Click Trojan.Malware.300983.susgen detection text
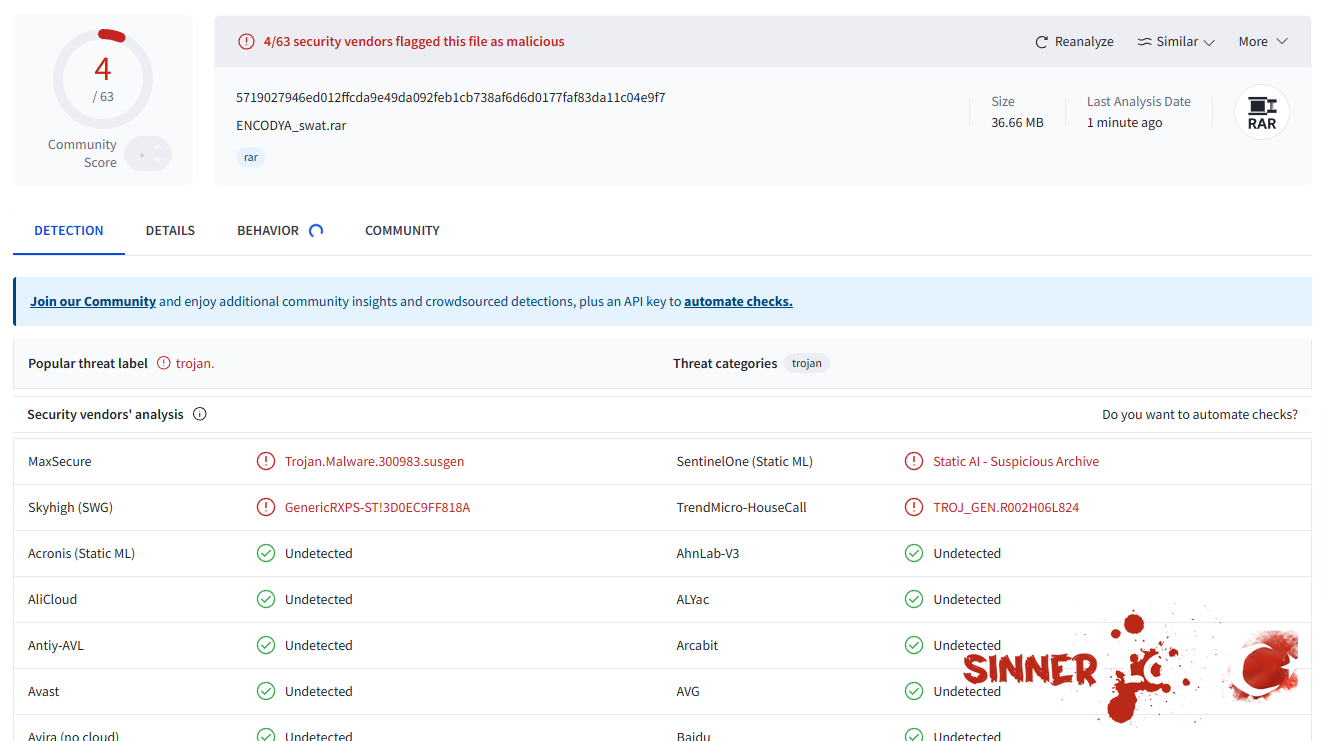This screenshot has height=741, width=1325. click(x=374, y=462)
